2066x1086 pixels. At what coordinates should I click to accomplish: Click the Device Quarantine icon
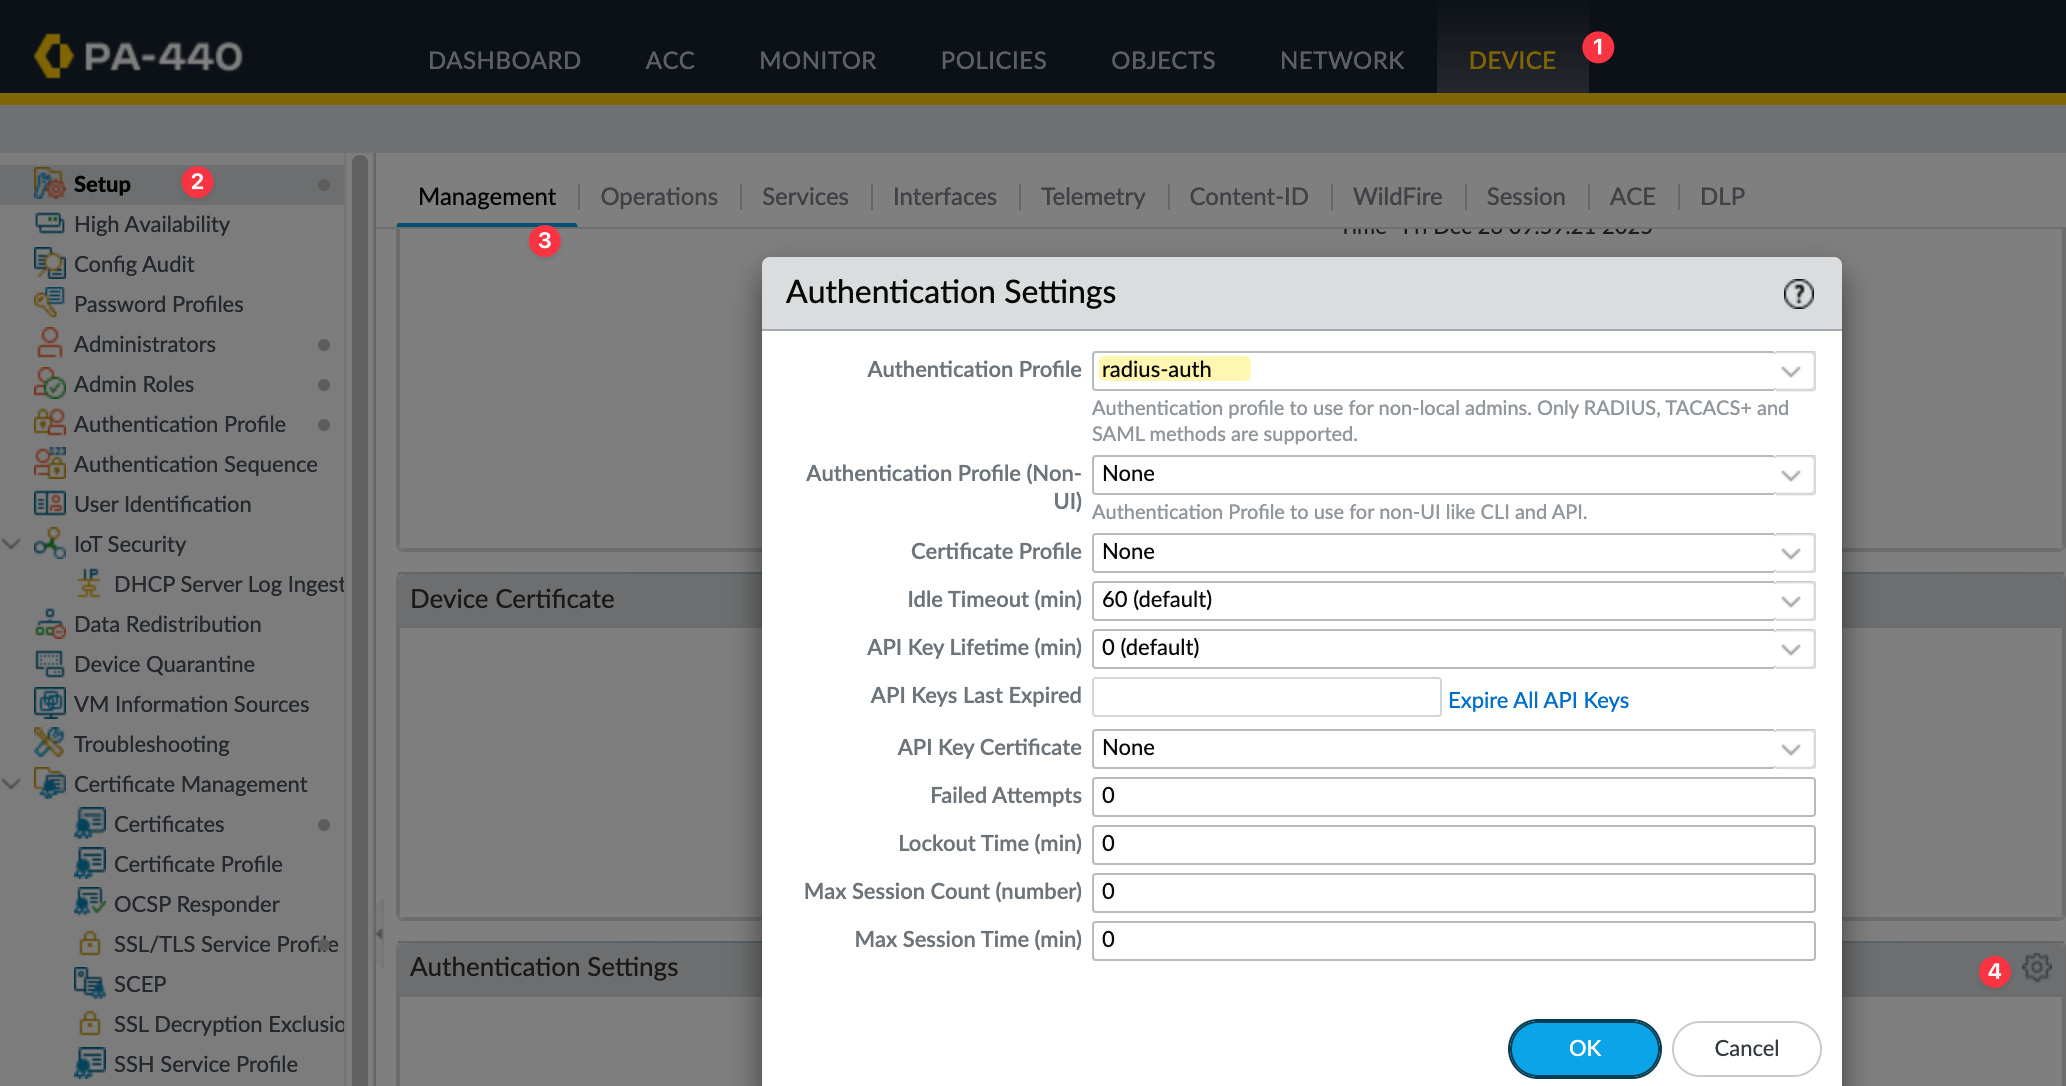[49, 663]
